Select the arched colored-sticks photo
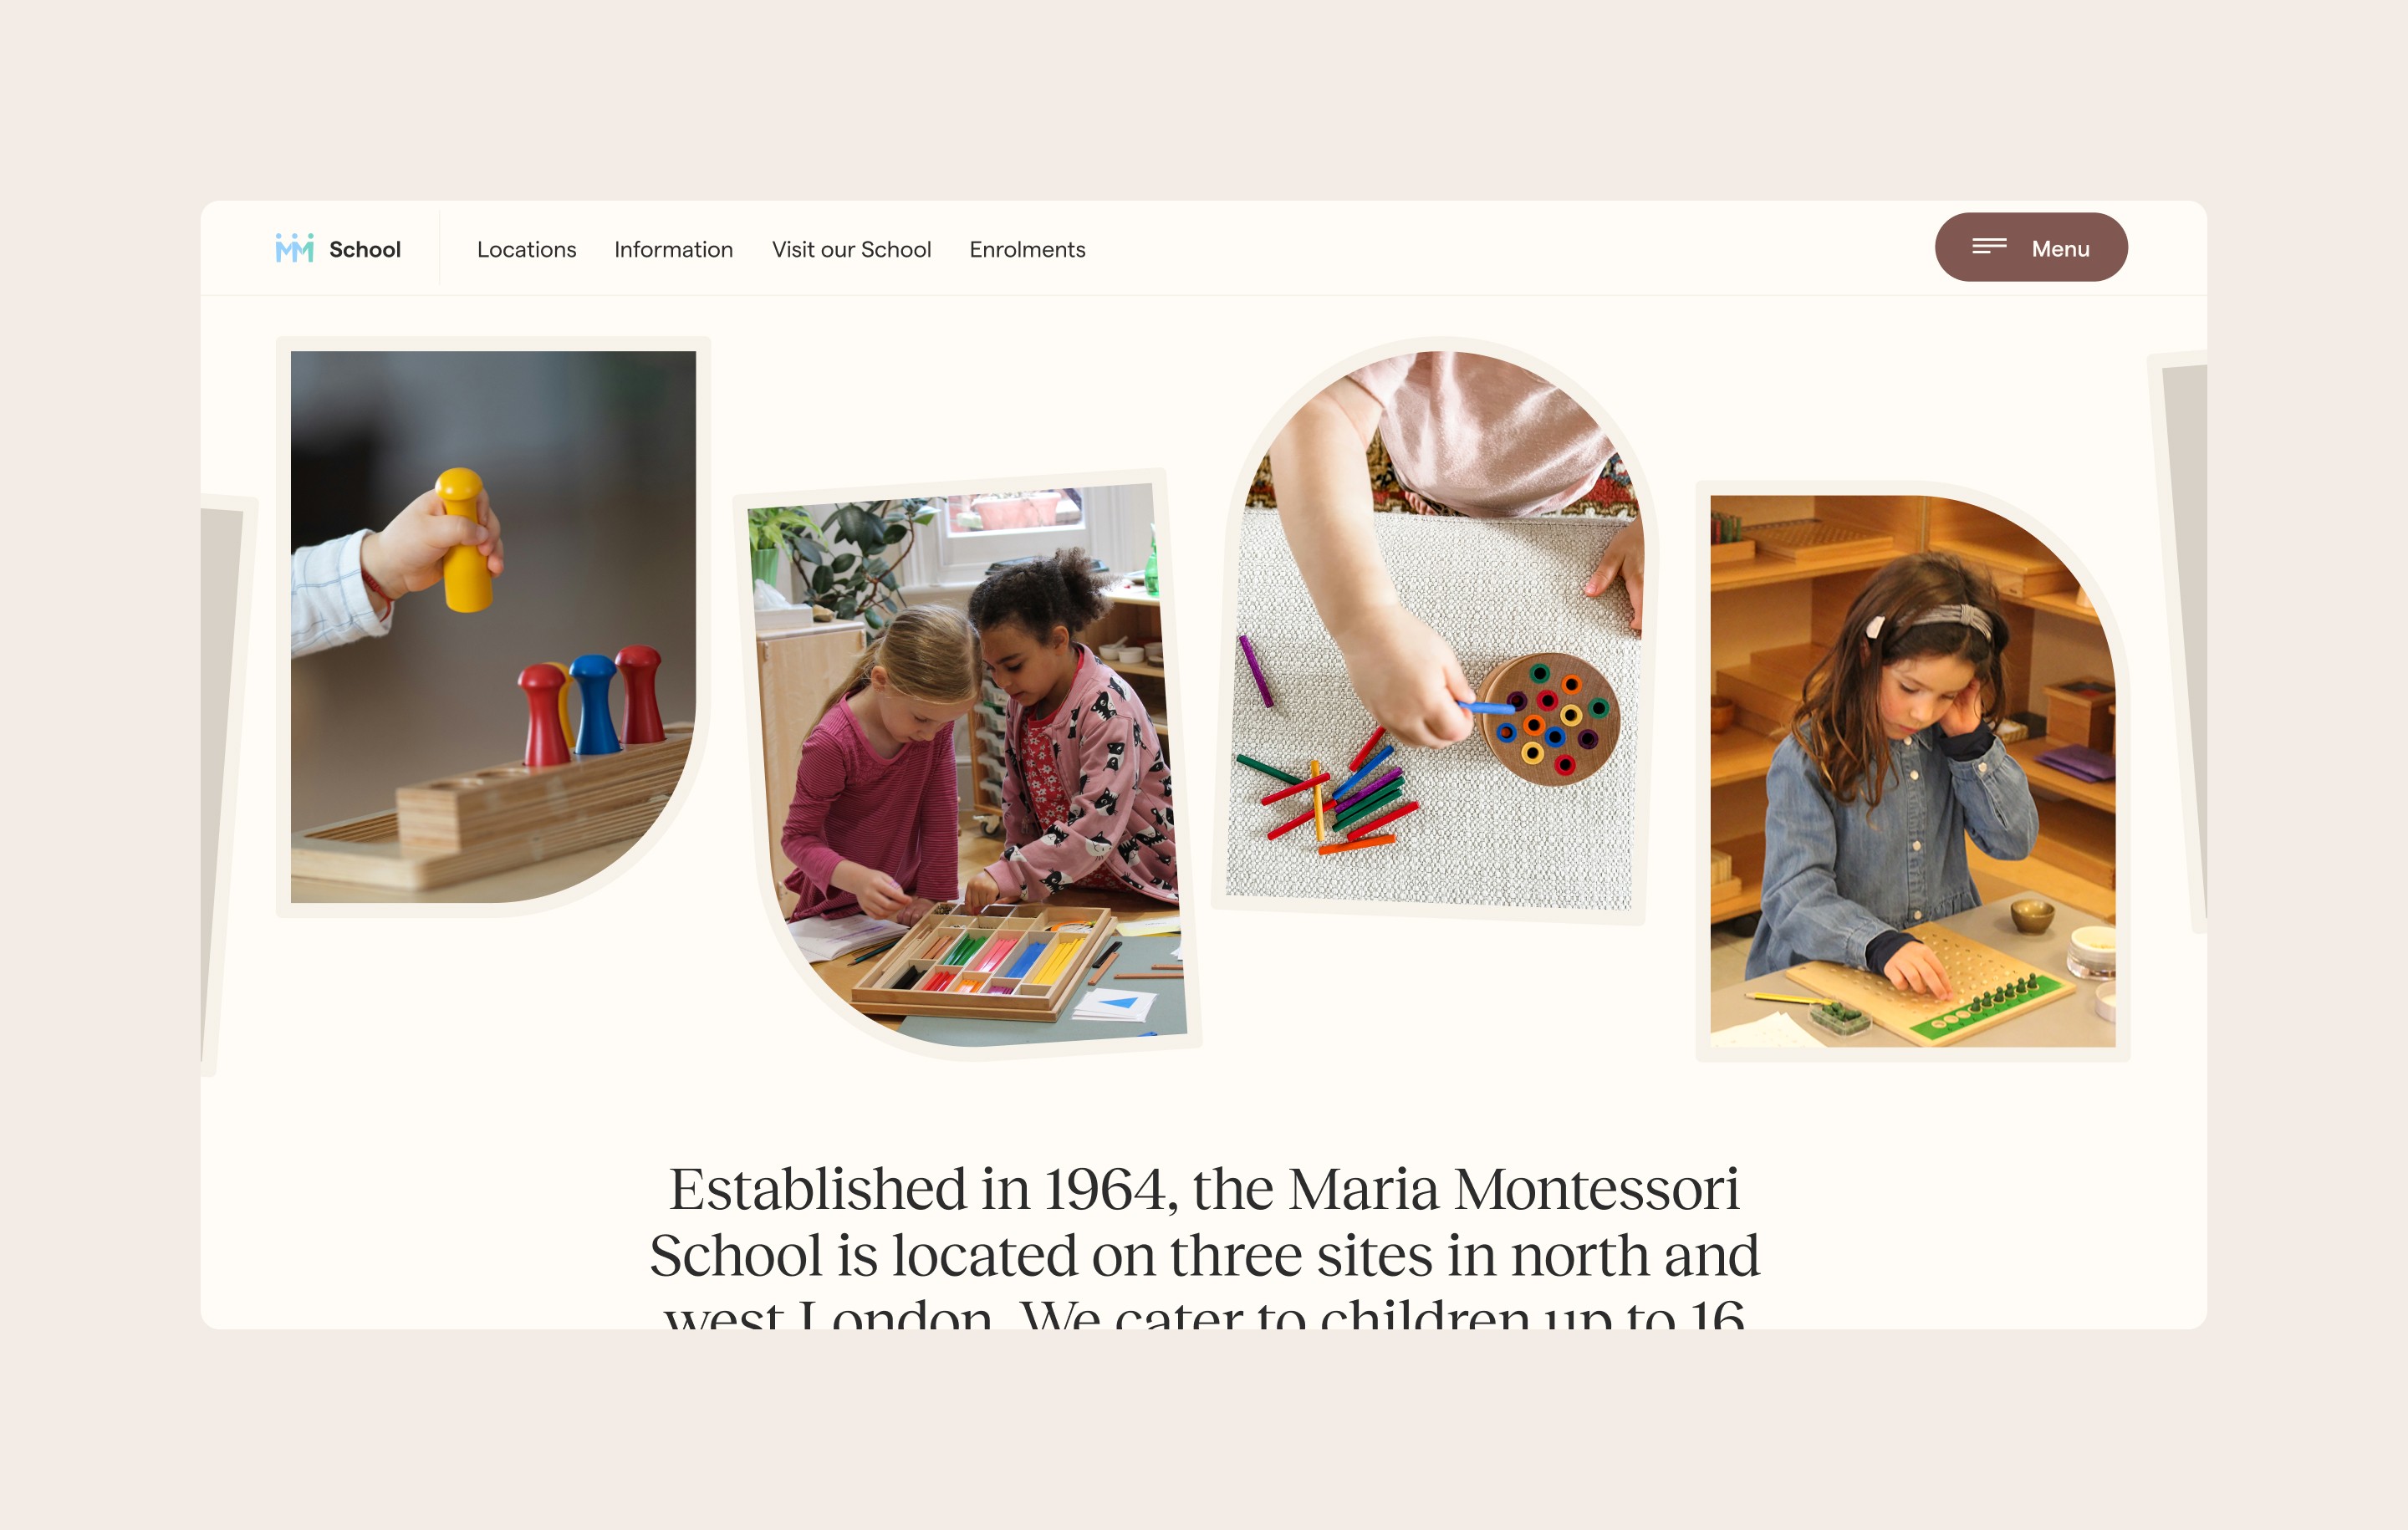The width and height of the screenshot is (2408, 1530). 1434,630
